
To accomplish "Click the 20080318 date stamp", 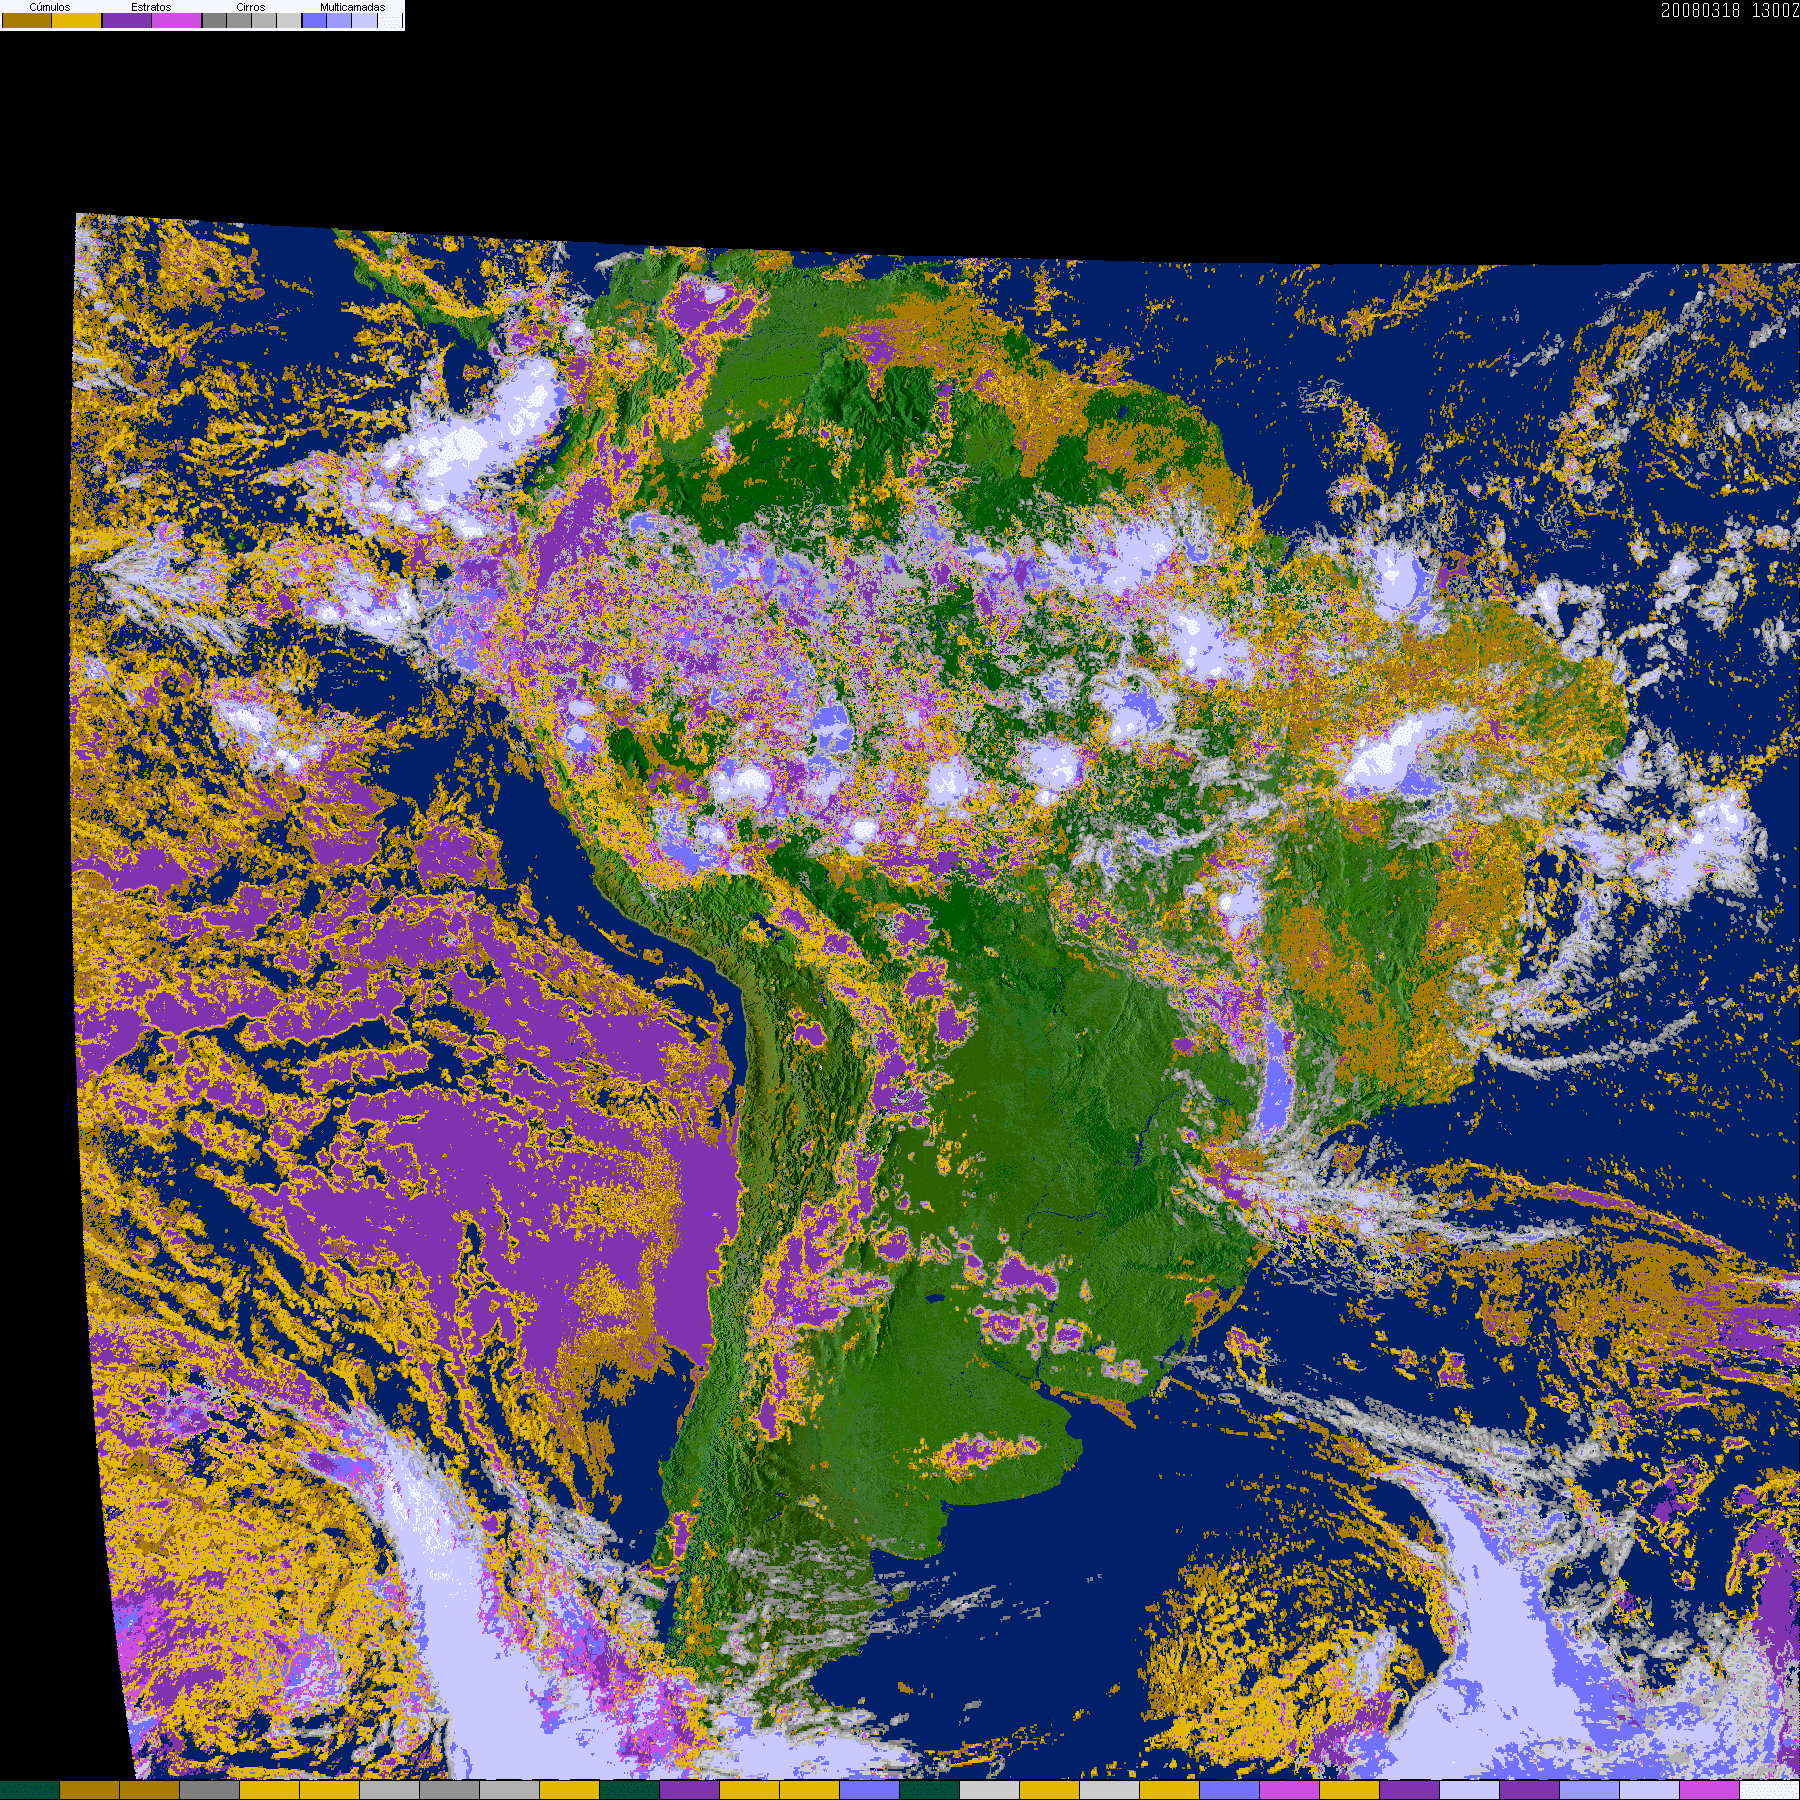I will point(1701,10).
